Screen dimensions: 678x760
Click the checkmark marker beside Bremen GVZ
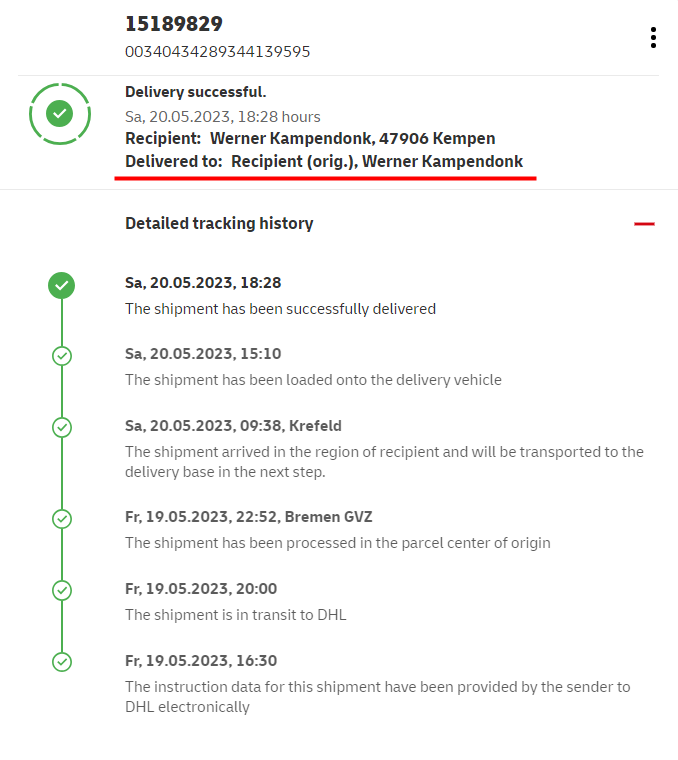tap(62, 518)
